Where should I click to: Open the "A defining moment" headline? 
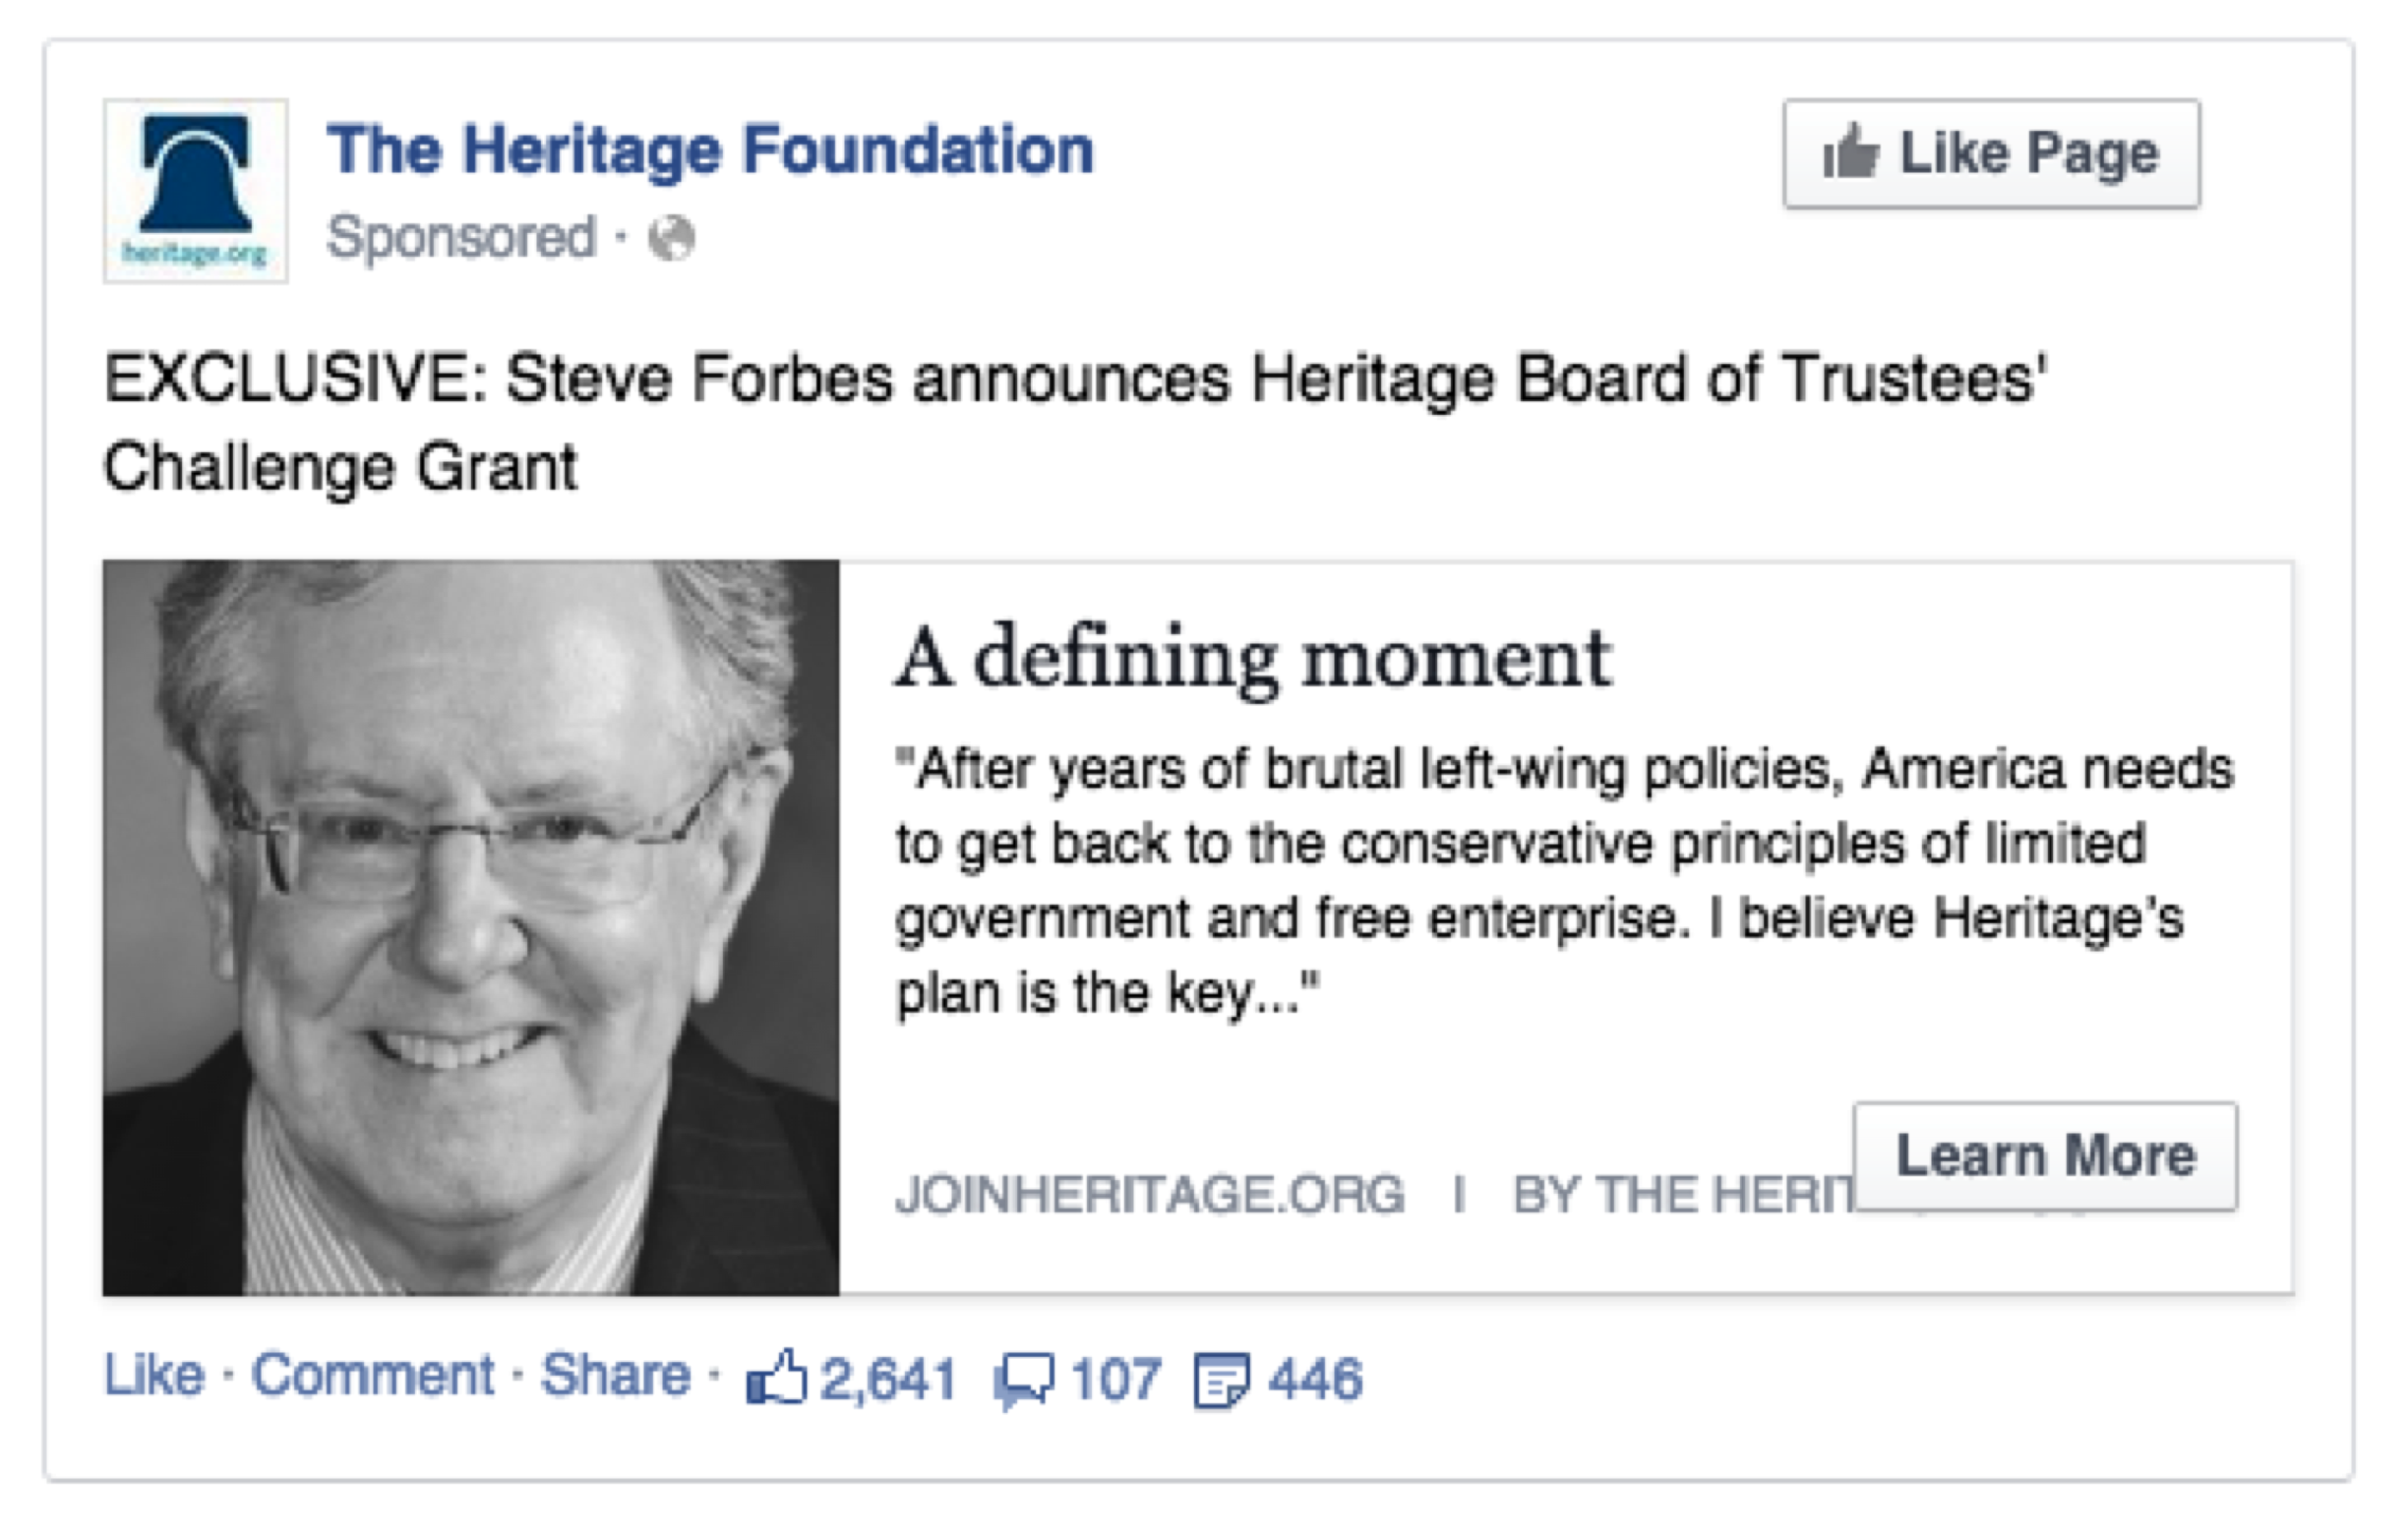(1252, 660)
